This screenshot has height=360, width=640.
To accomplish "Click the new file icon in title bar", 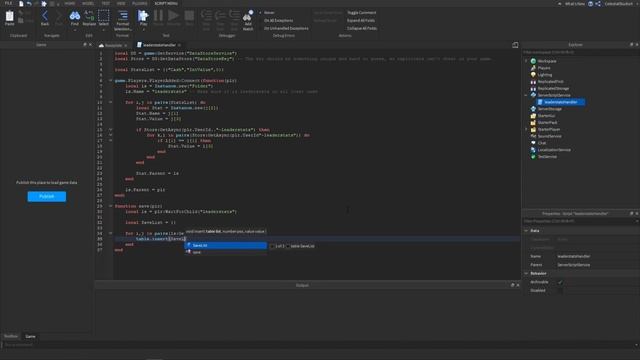I will pos(21,4).
